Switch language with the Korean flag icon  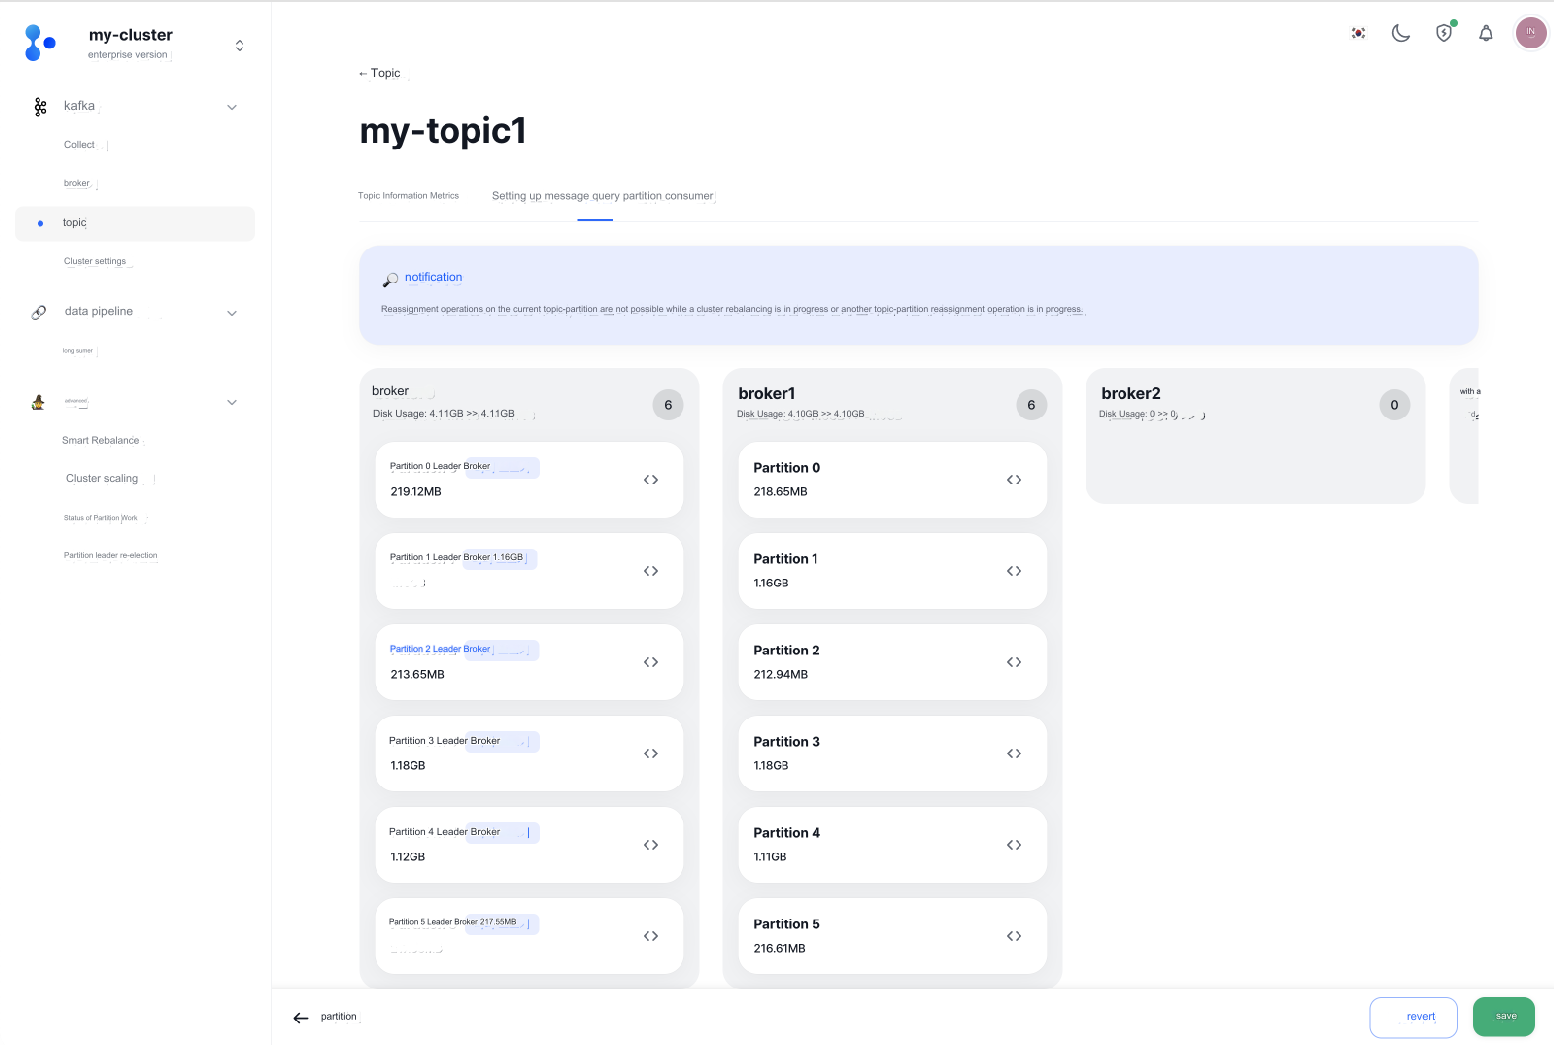(1358, 33)
